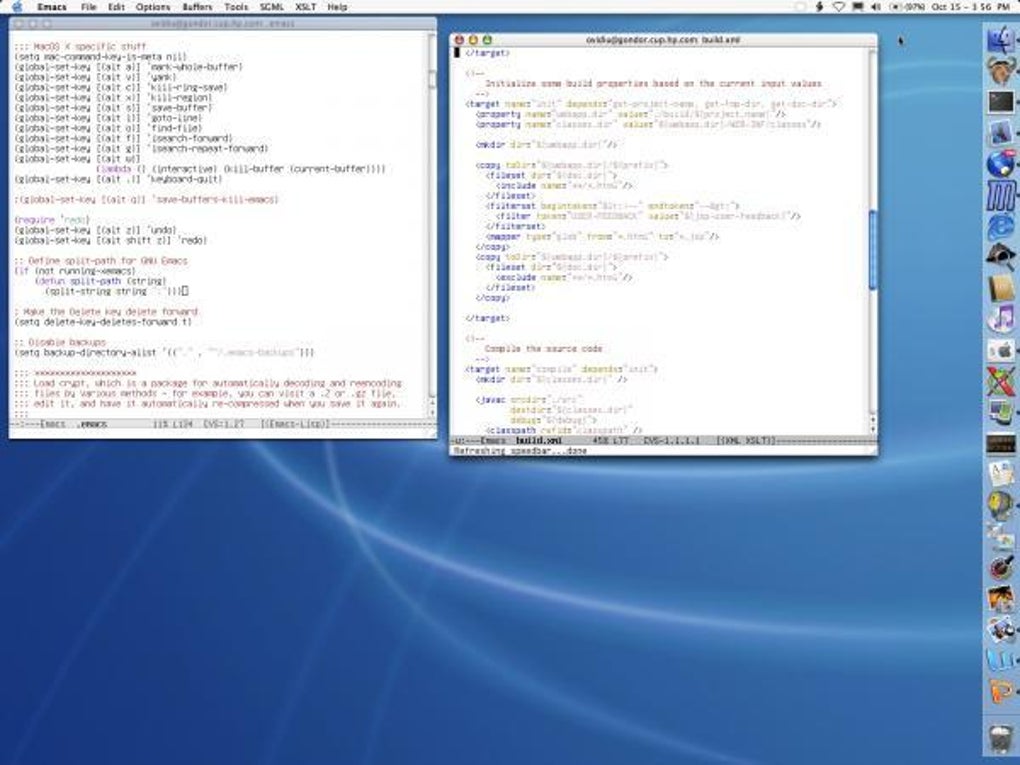Click the 'delete-key-deletes-forward' setq line
The image size is (1020, 765).
pyautogui.click(x=103, y=322)
